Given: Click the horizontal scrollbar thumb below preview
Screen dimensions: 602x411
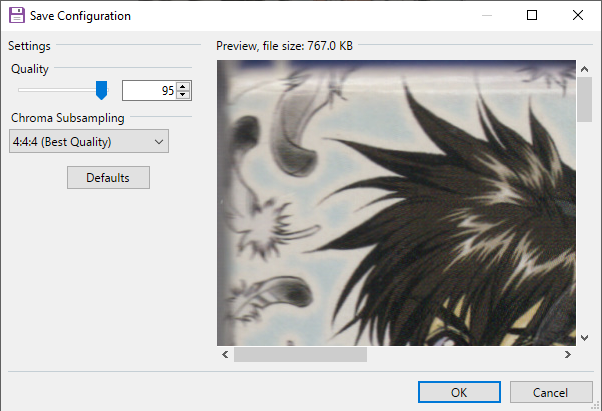Looking at the screenshot, I should tap(300, 354).
